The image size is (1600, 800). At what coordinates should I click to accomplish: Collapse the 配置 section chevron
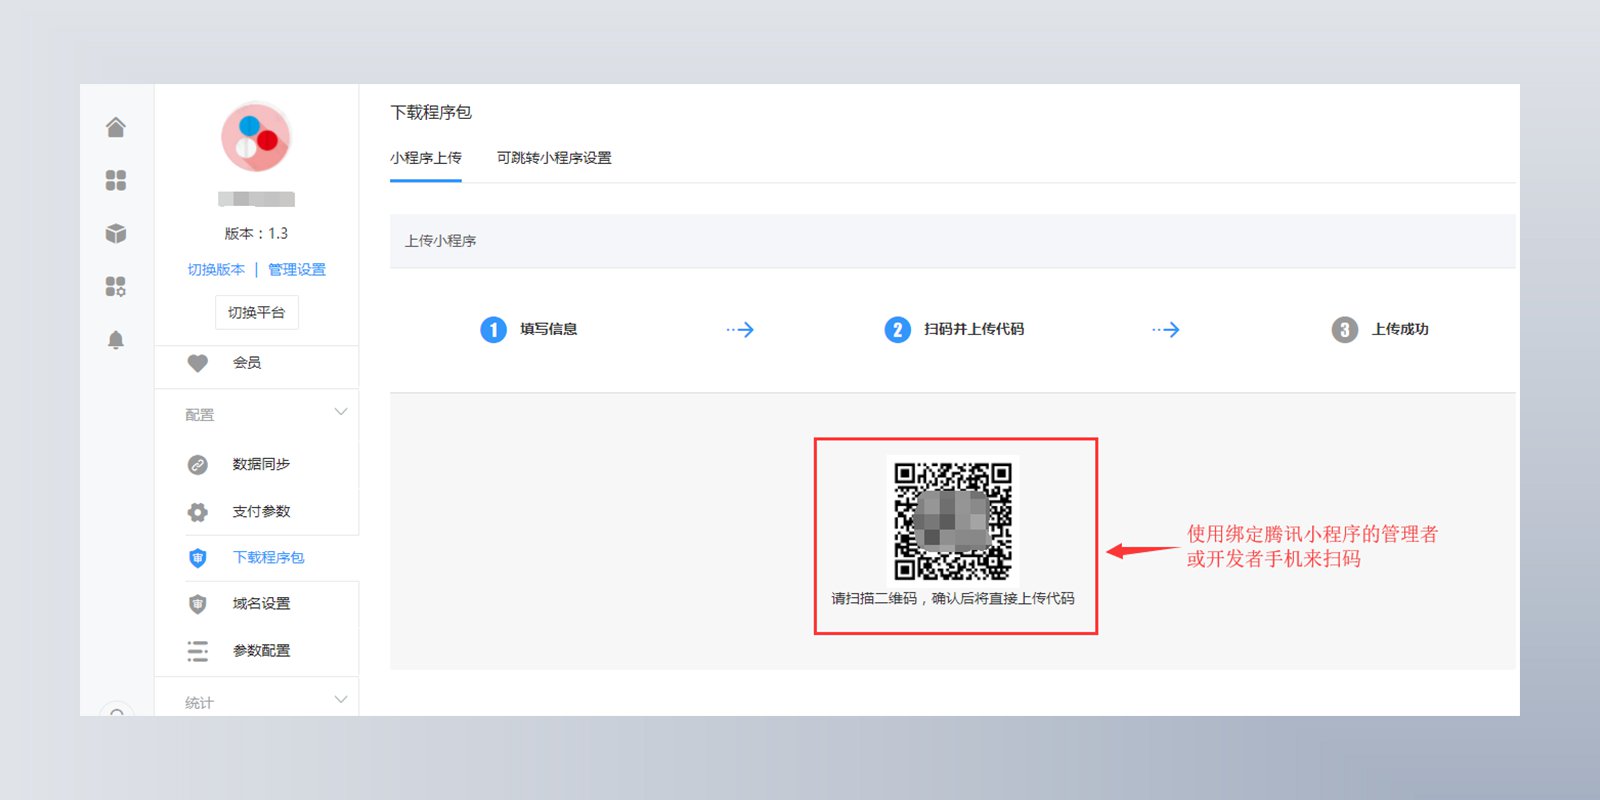pos(341,412)
